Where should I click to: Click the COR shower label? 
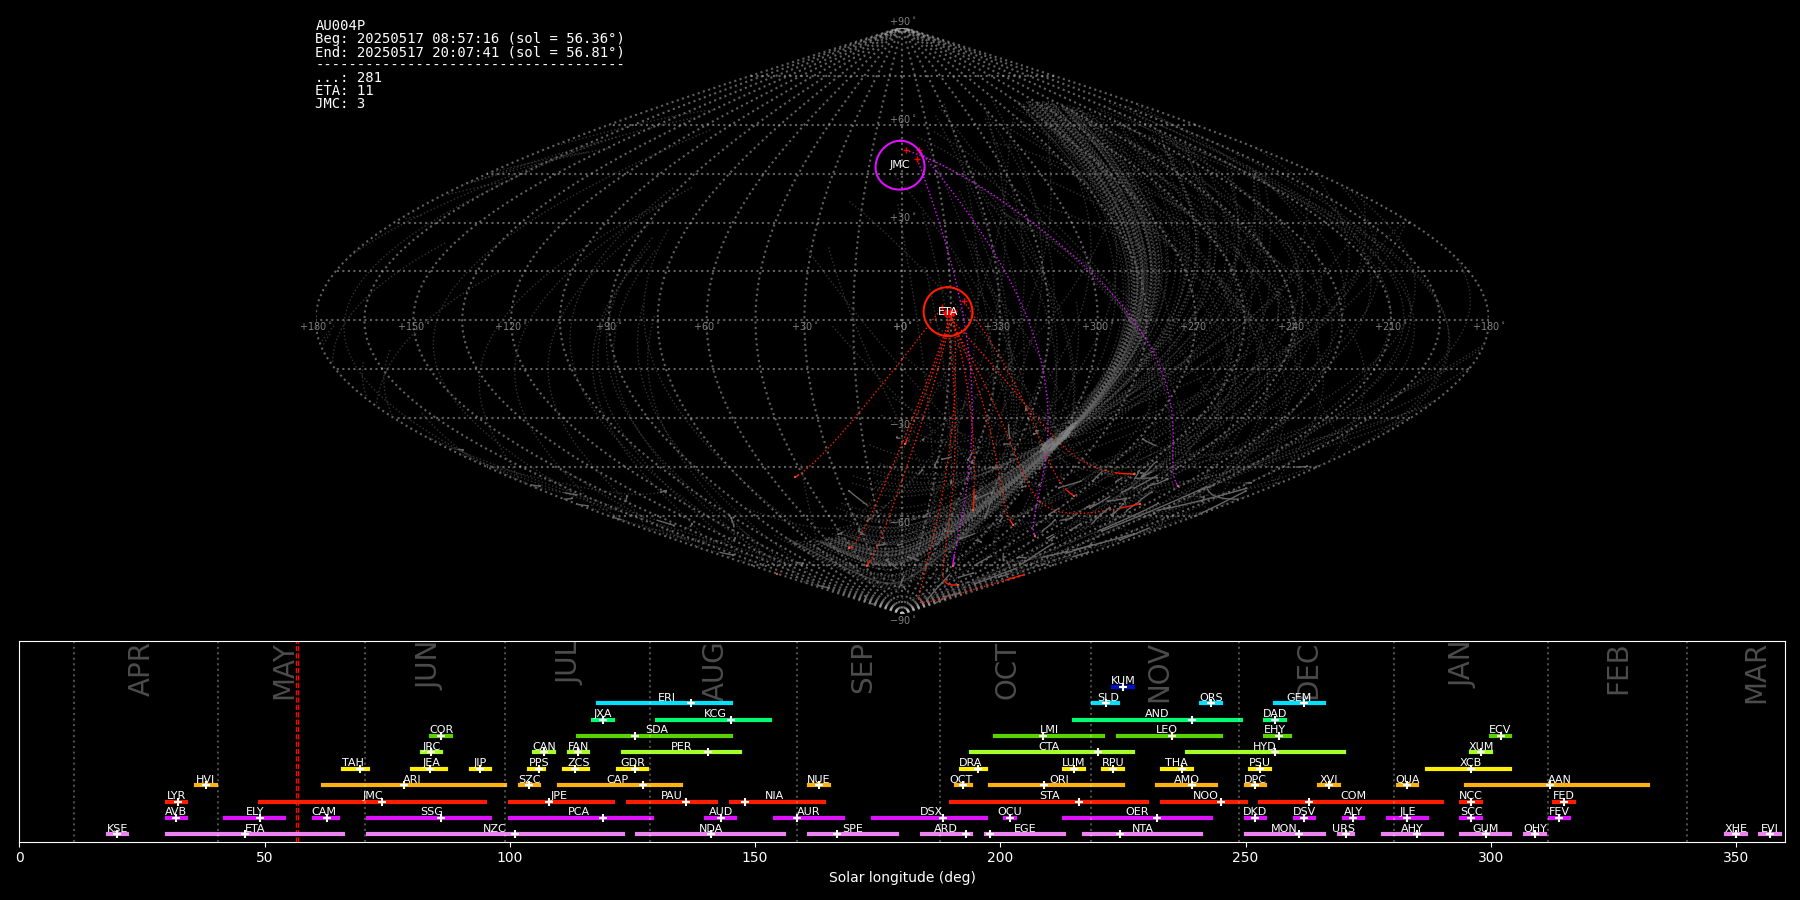coord(441,730)
